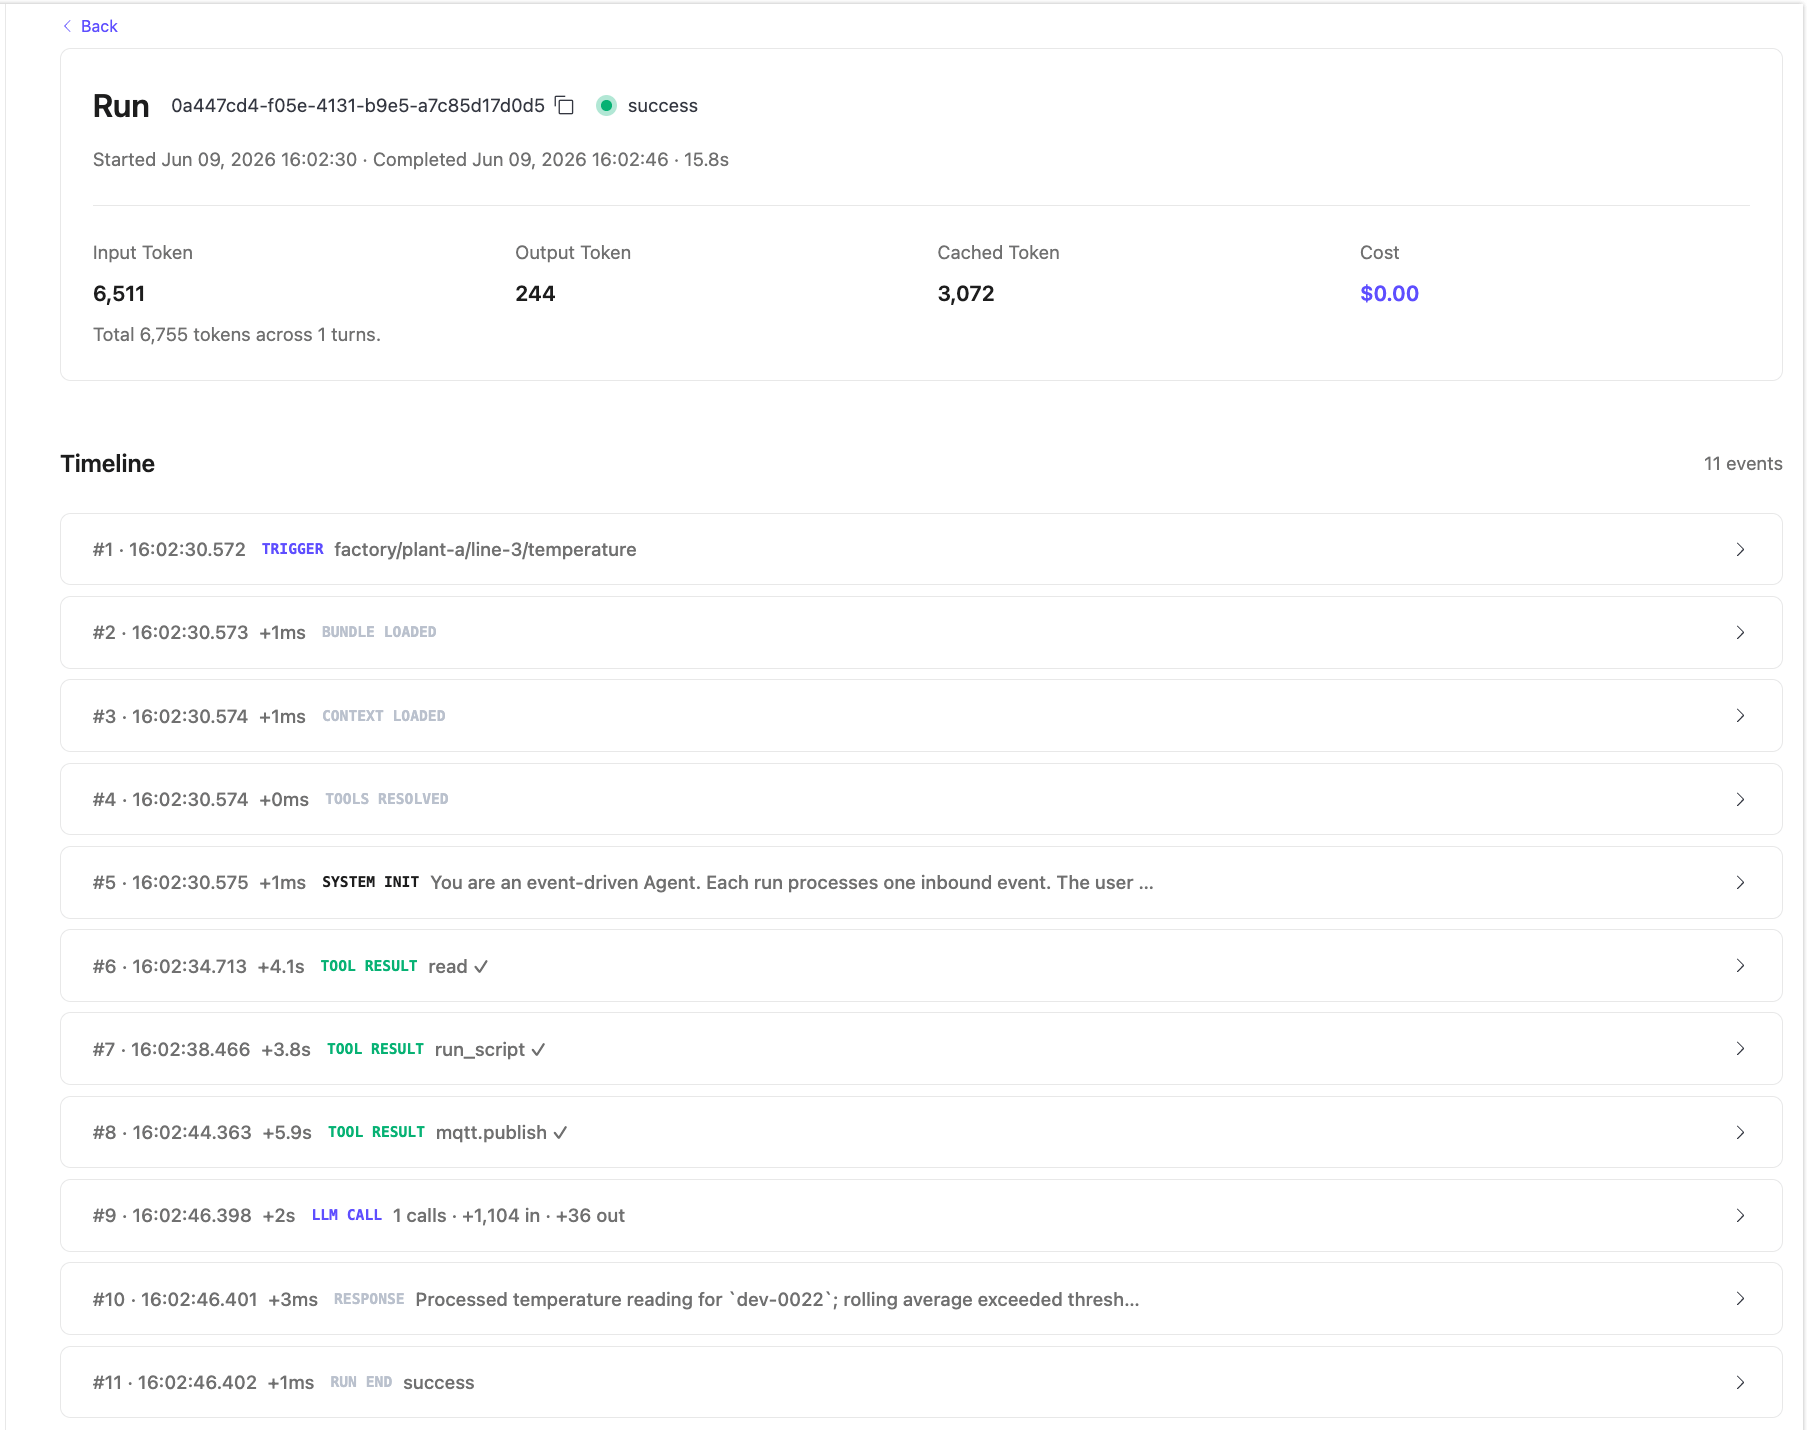
Task: Expand the #2 BUNDLE LOADED event chevron
Action: [1740, 632]
